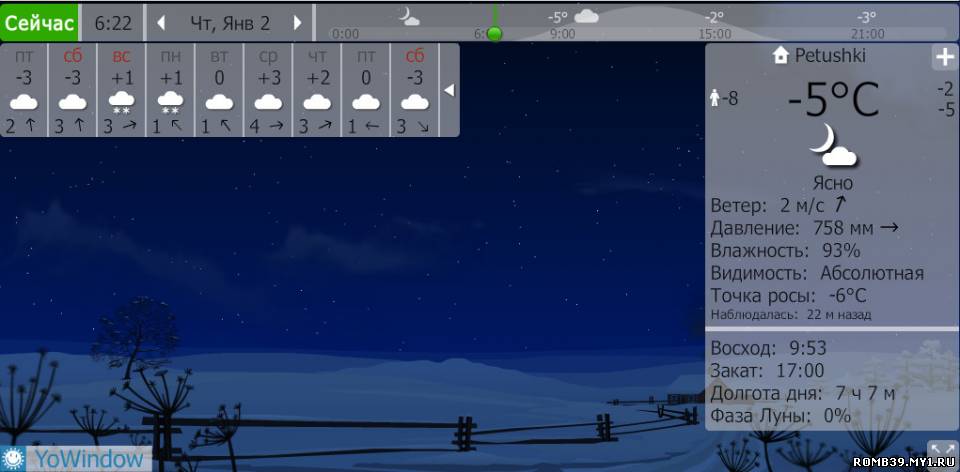960x472 pixels.
Task: Click the plus icon to add location
Action: tap(944, 58)
